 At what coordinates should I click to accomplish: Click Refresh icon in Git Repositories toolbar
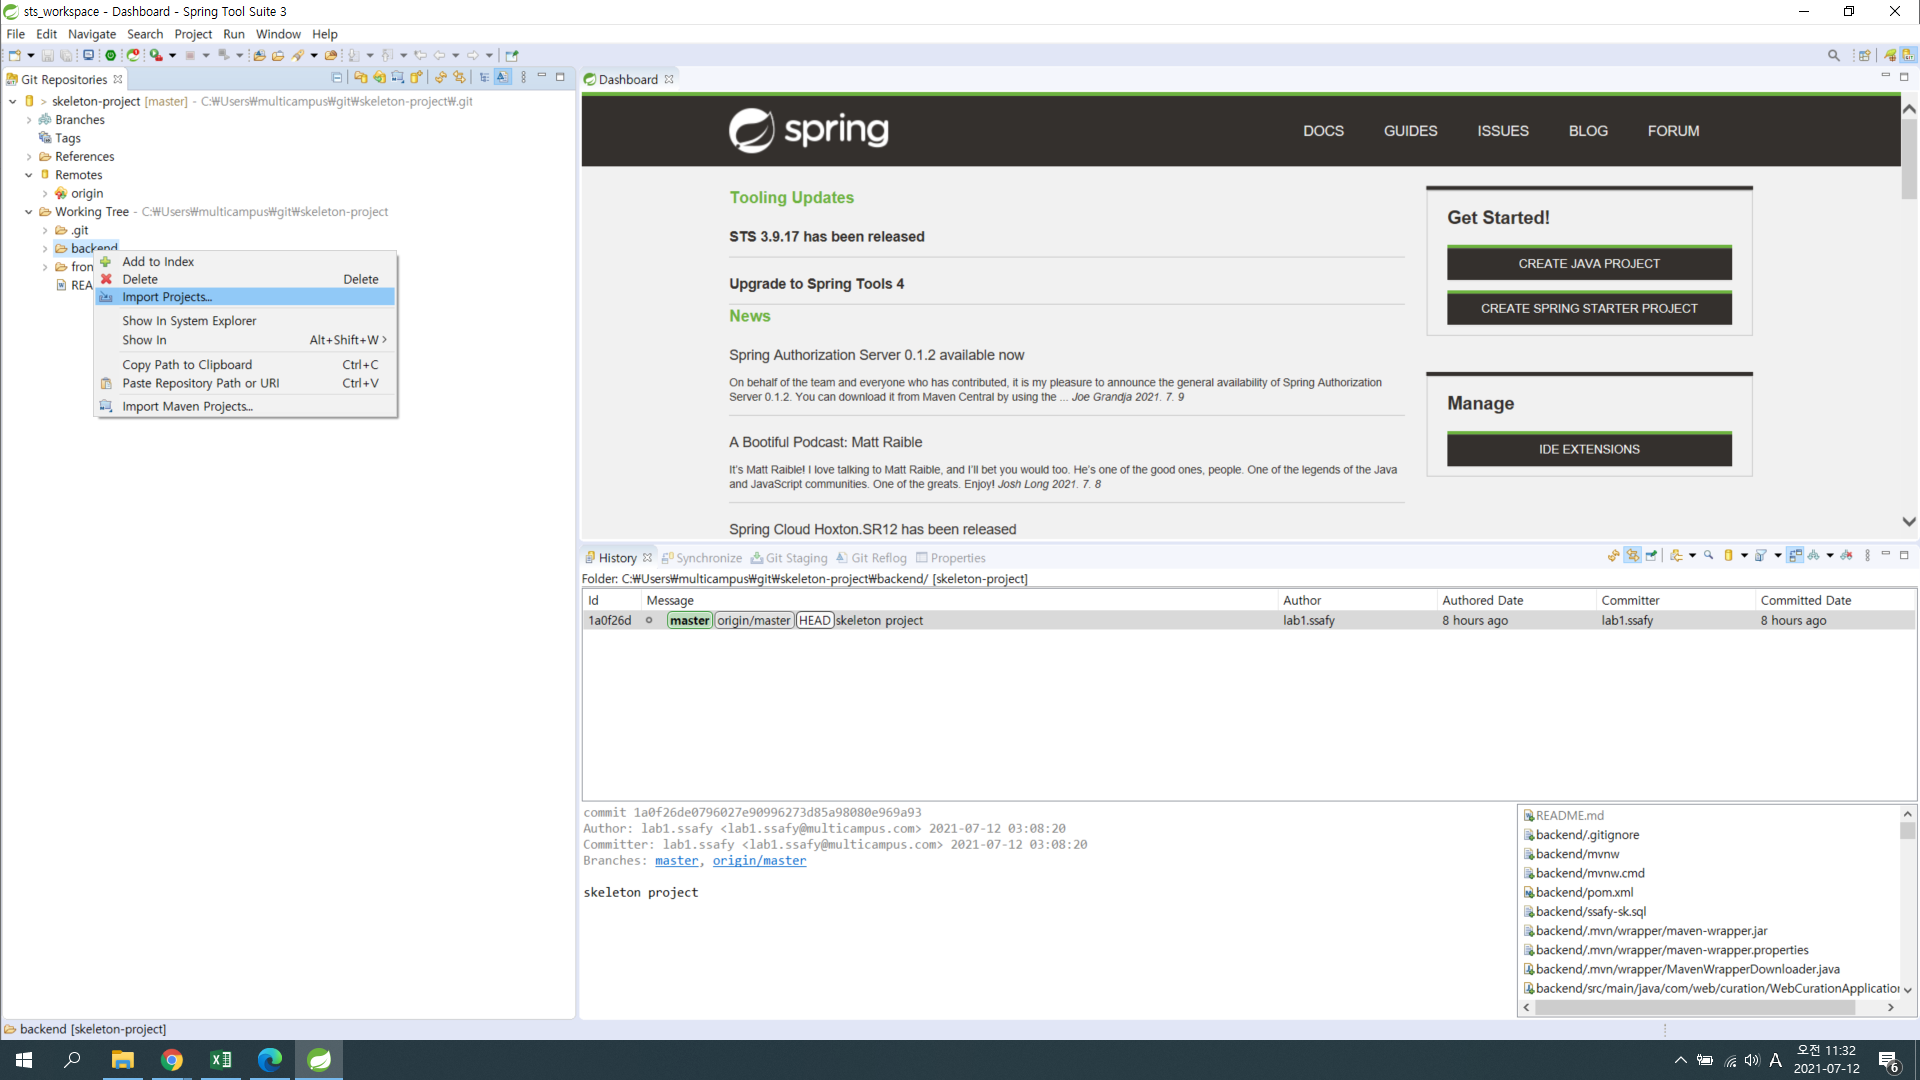[x=440, y=77]
